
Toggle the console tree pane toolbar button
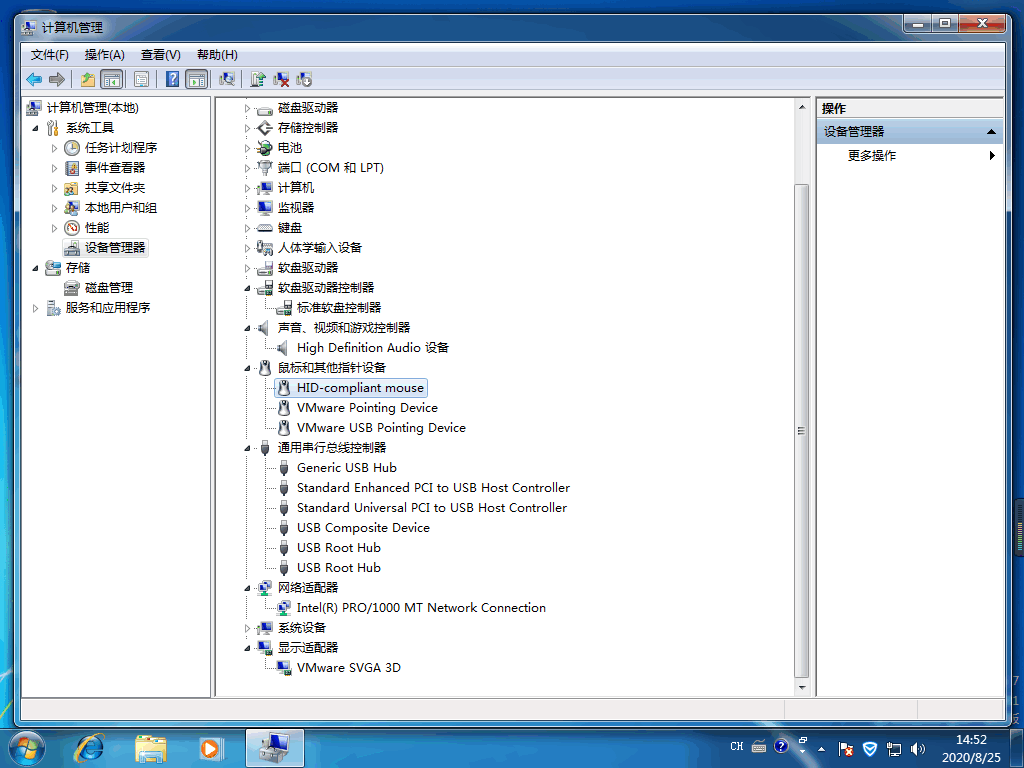coord(112,80)
